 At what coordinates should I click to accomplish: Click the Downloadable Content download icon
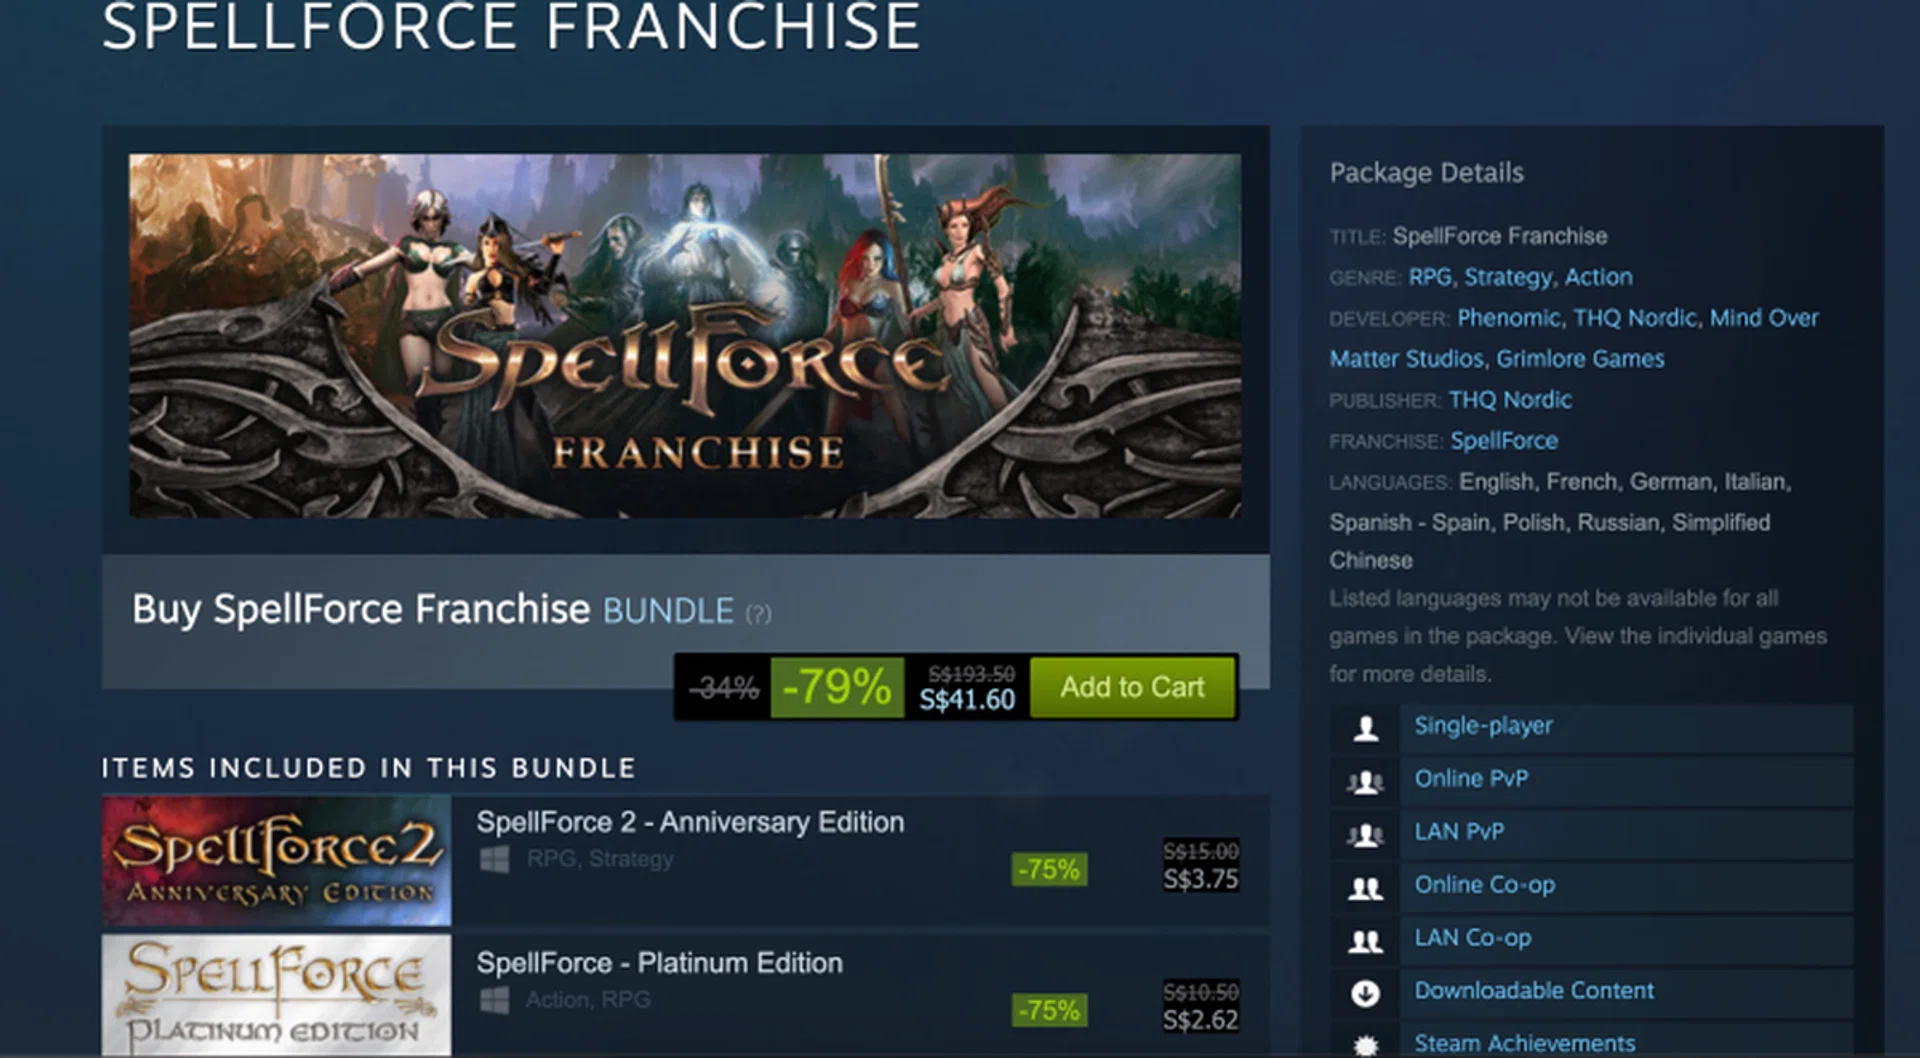coord(1365,993)
